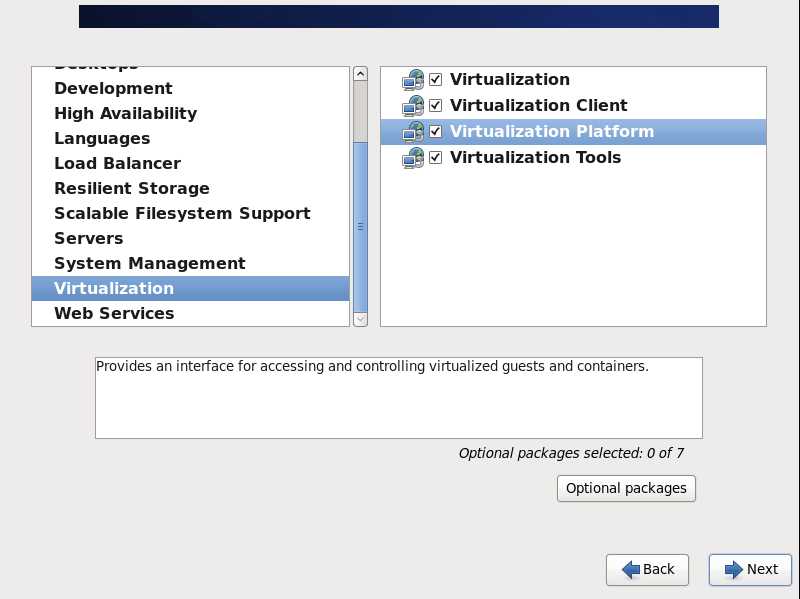Image resolution: width=800 pixels, height=599 pixels.
Task: Click the Virtualization Client package icon
Action: (413, 106)
